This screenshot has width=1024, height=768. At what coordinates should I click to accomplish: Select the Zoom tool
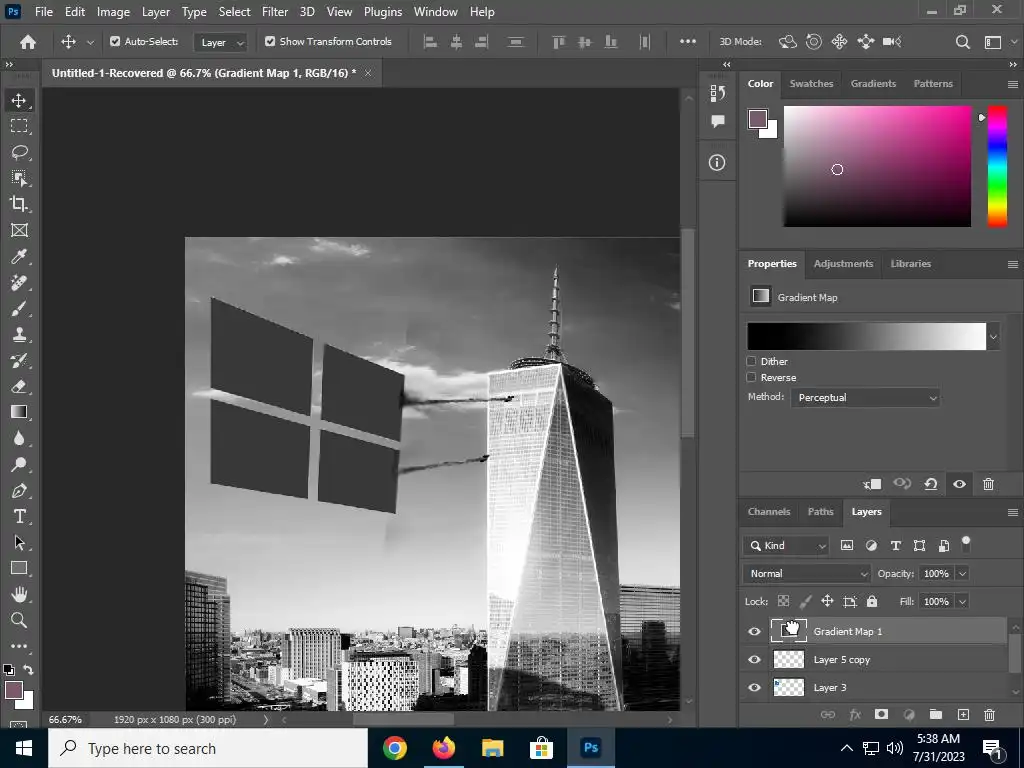(x=19, y=620)
